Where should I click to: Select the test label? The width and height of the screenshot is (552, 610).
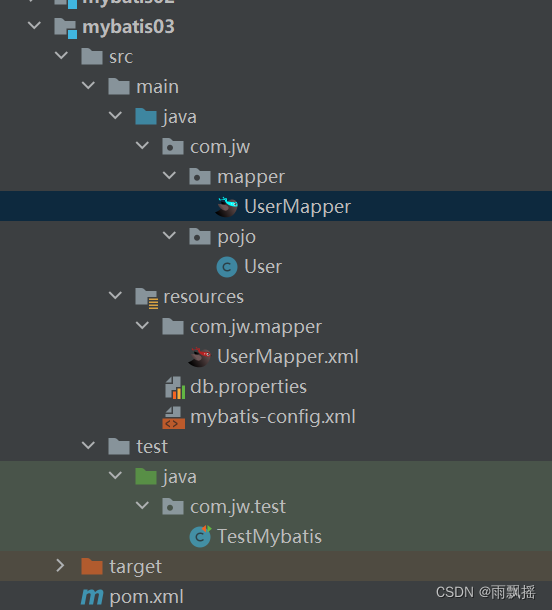pos(152,447)
